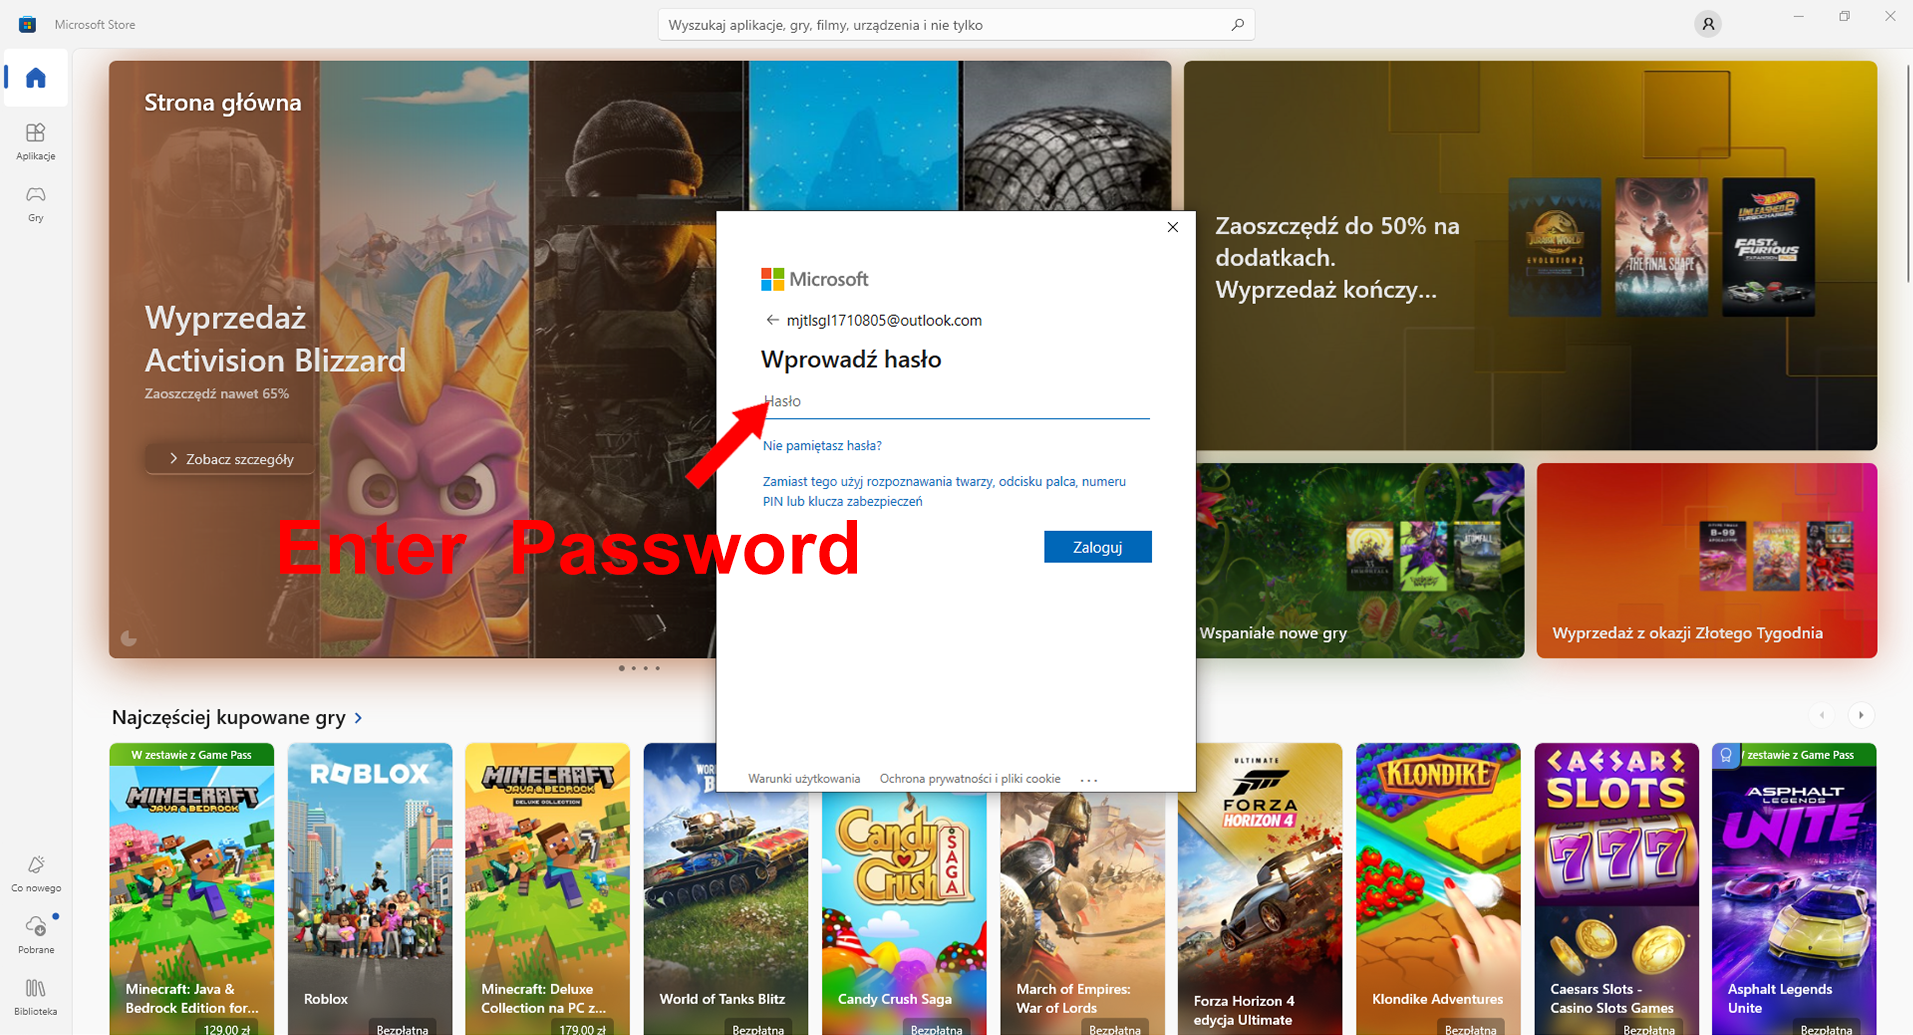Click the Microsoft Store logo in title bar
The width and height of the screenshot is (1913, 1035).
27,24
